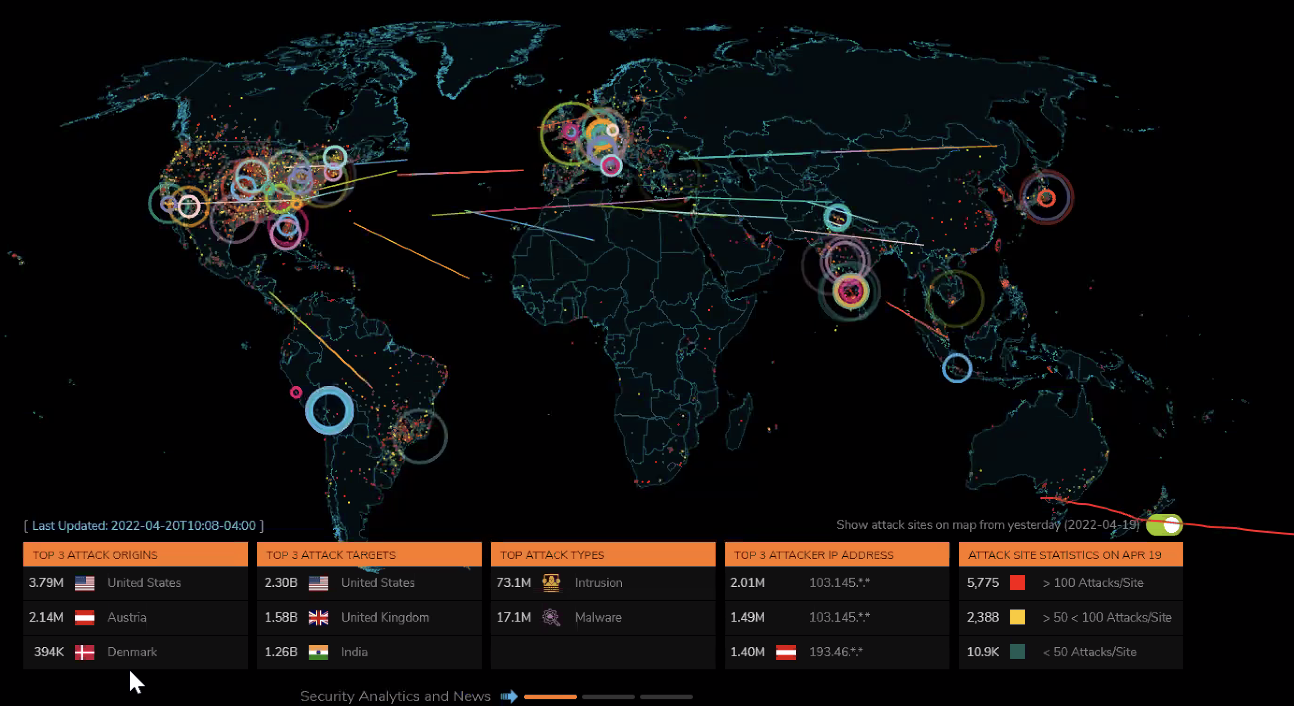The image size is (1294, 706).
Task: Click the Denmark flag icon
Action: [x=85, y=652]
